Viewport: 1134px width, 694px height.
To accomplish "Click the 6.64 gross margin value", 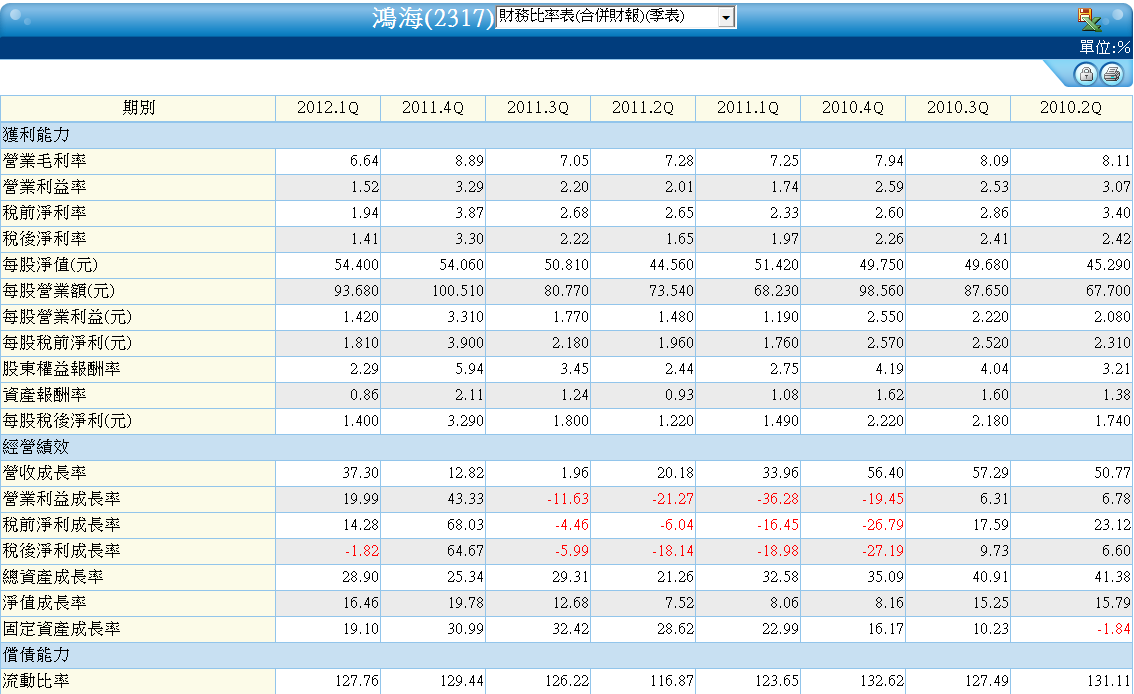I will [x=364, y=160].
